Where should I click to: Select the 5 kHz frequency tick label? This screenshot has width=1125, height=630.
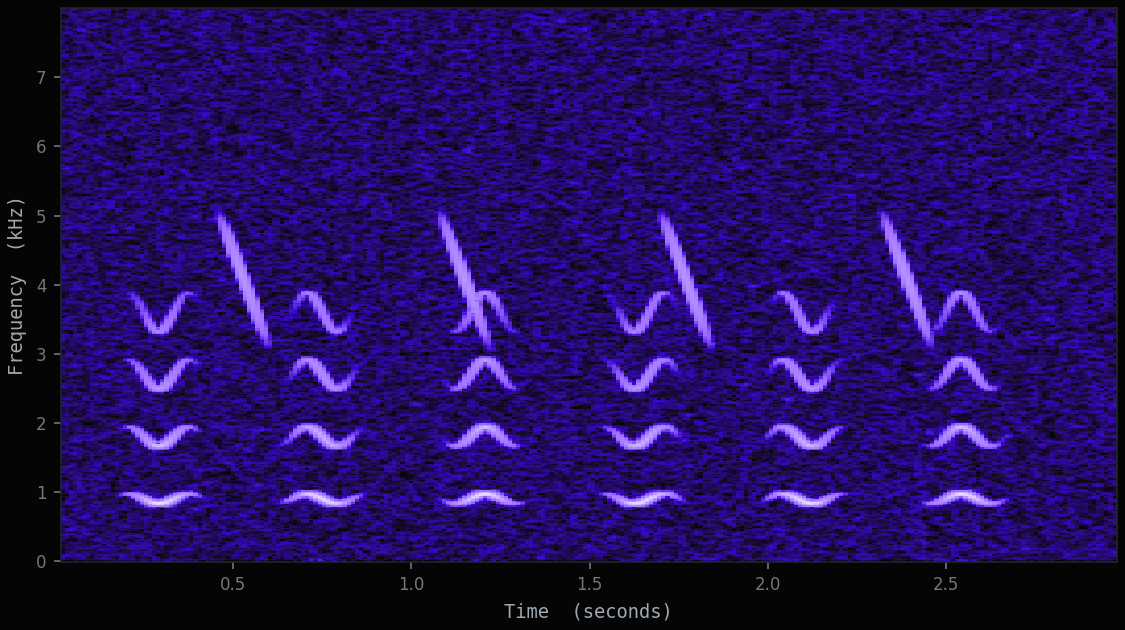point(42,215)
